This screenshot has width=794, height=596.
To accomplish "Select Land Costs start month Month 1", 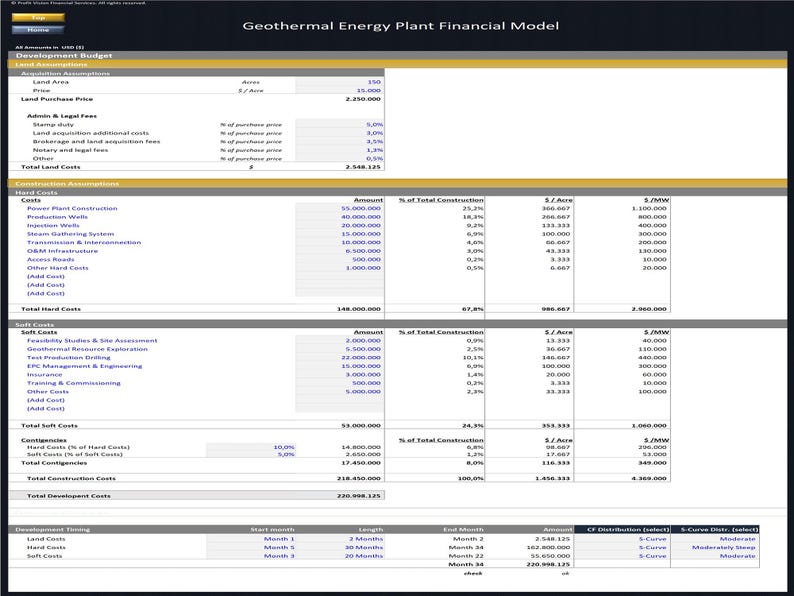I will coord(251,539).
